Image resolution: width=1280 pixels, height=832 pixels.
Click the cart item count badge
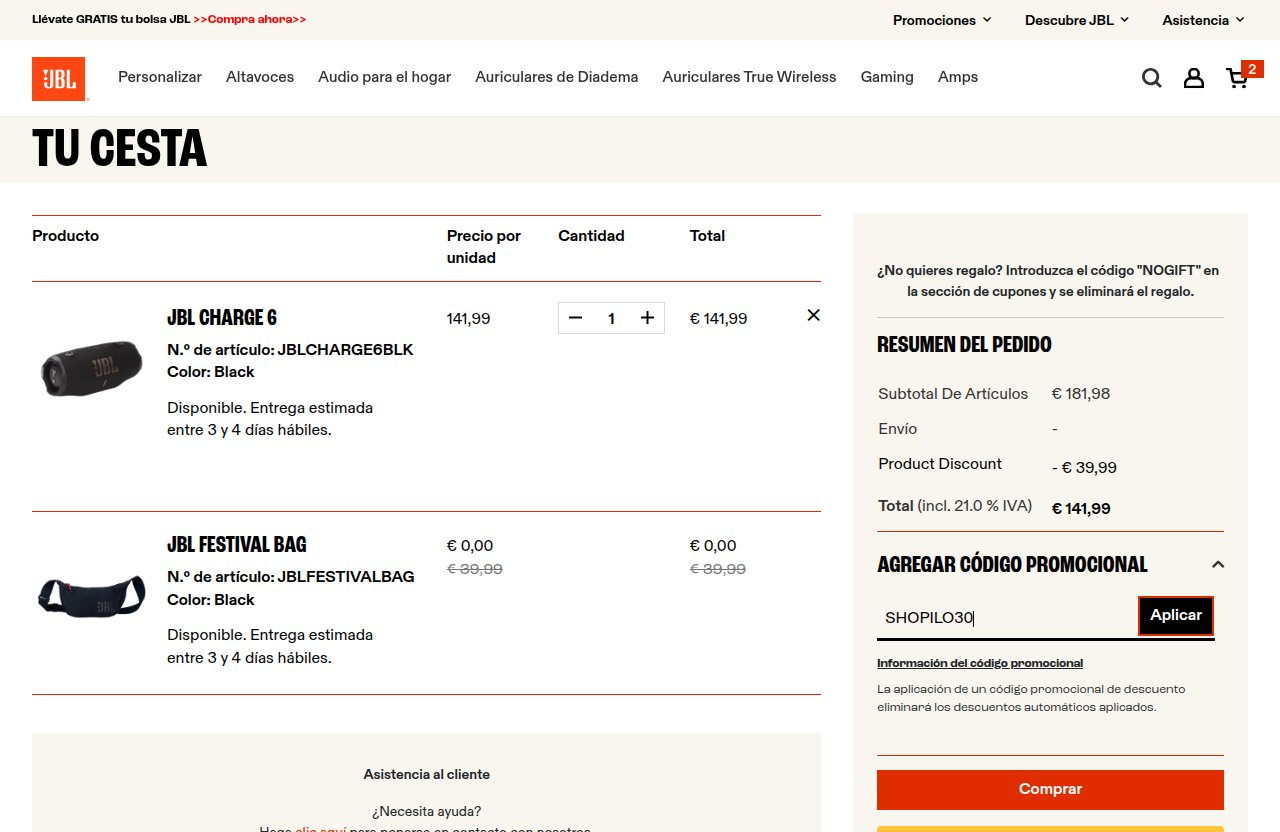click(1252, 69)
